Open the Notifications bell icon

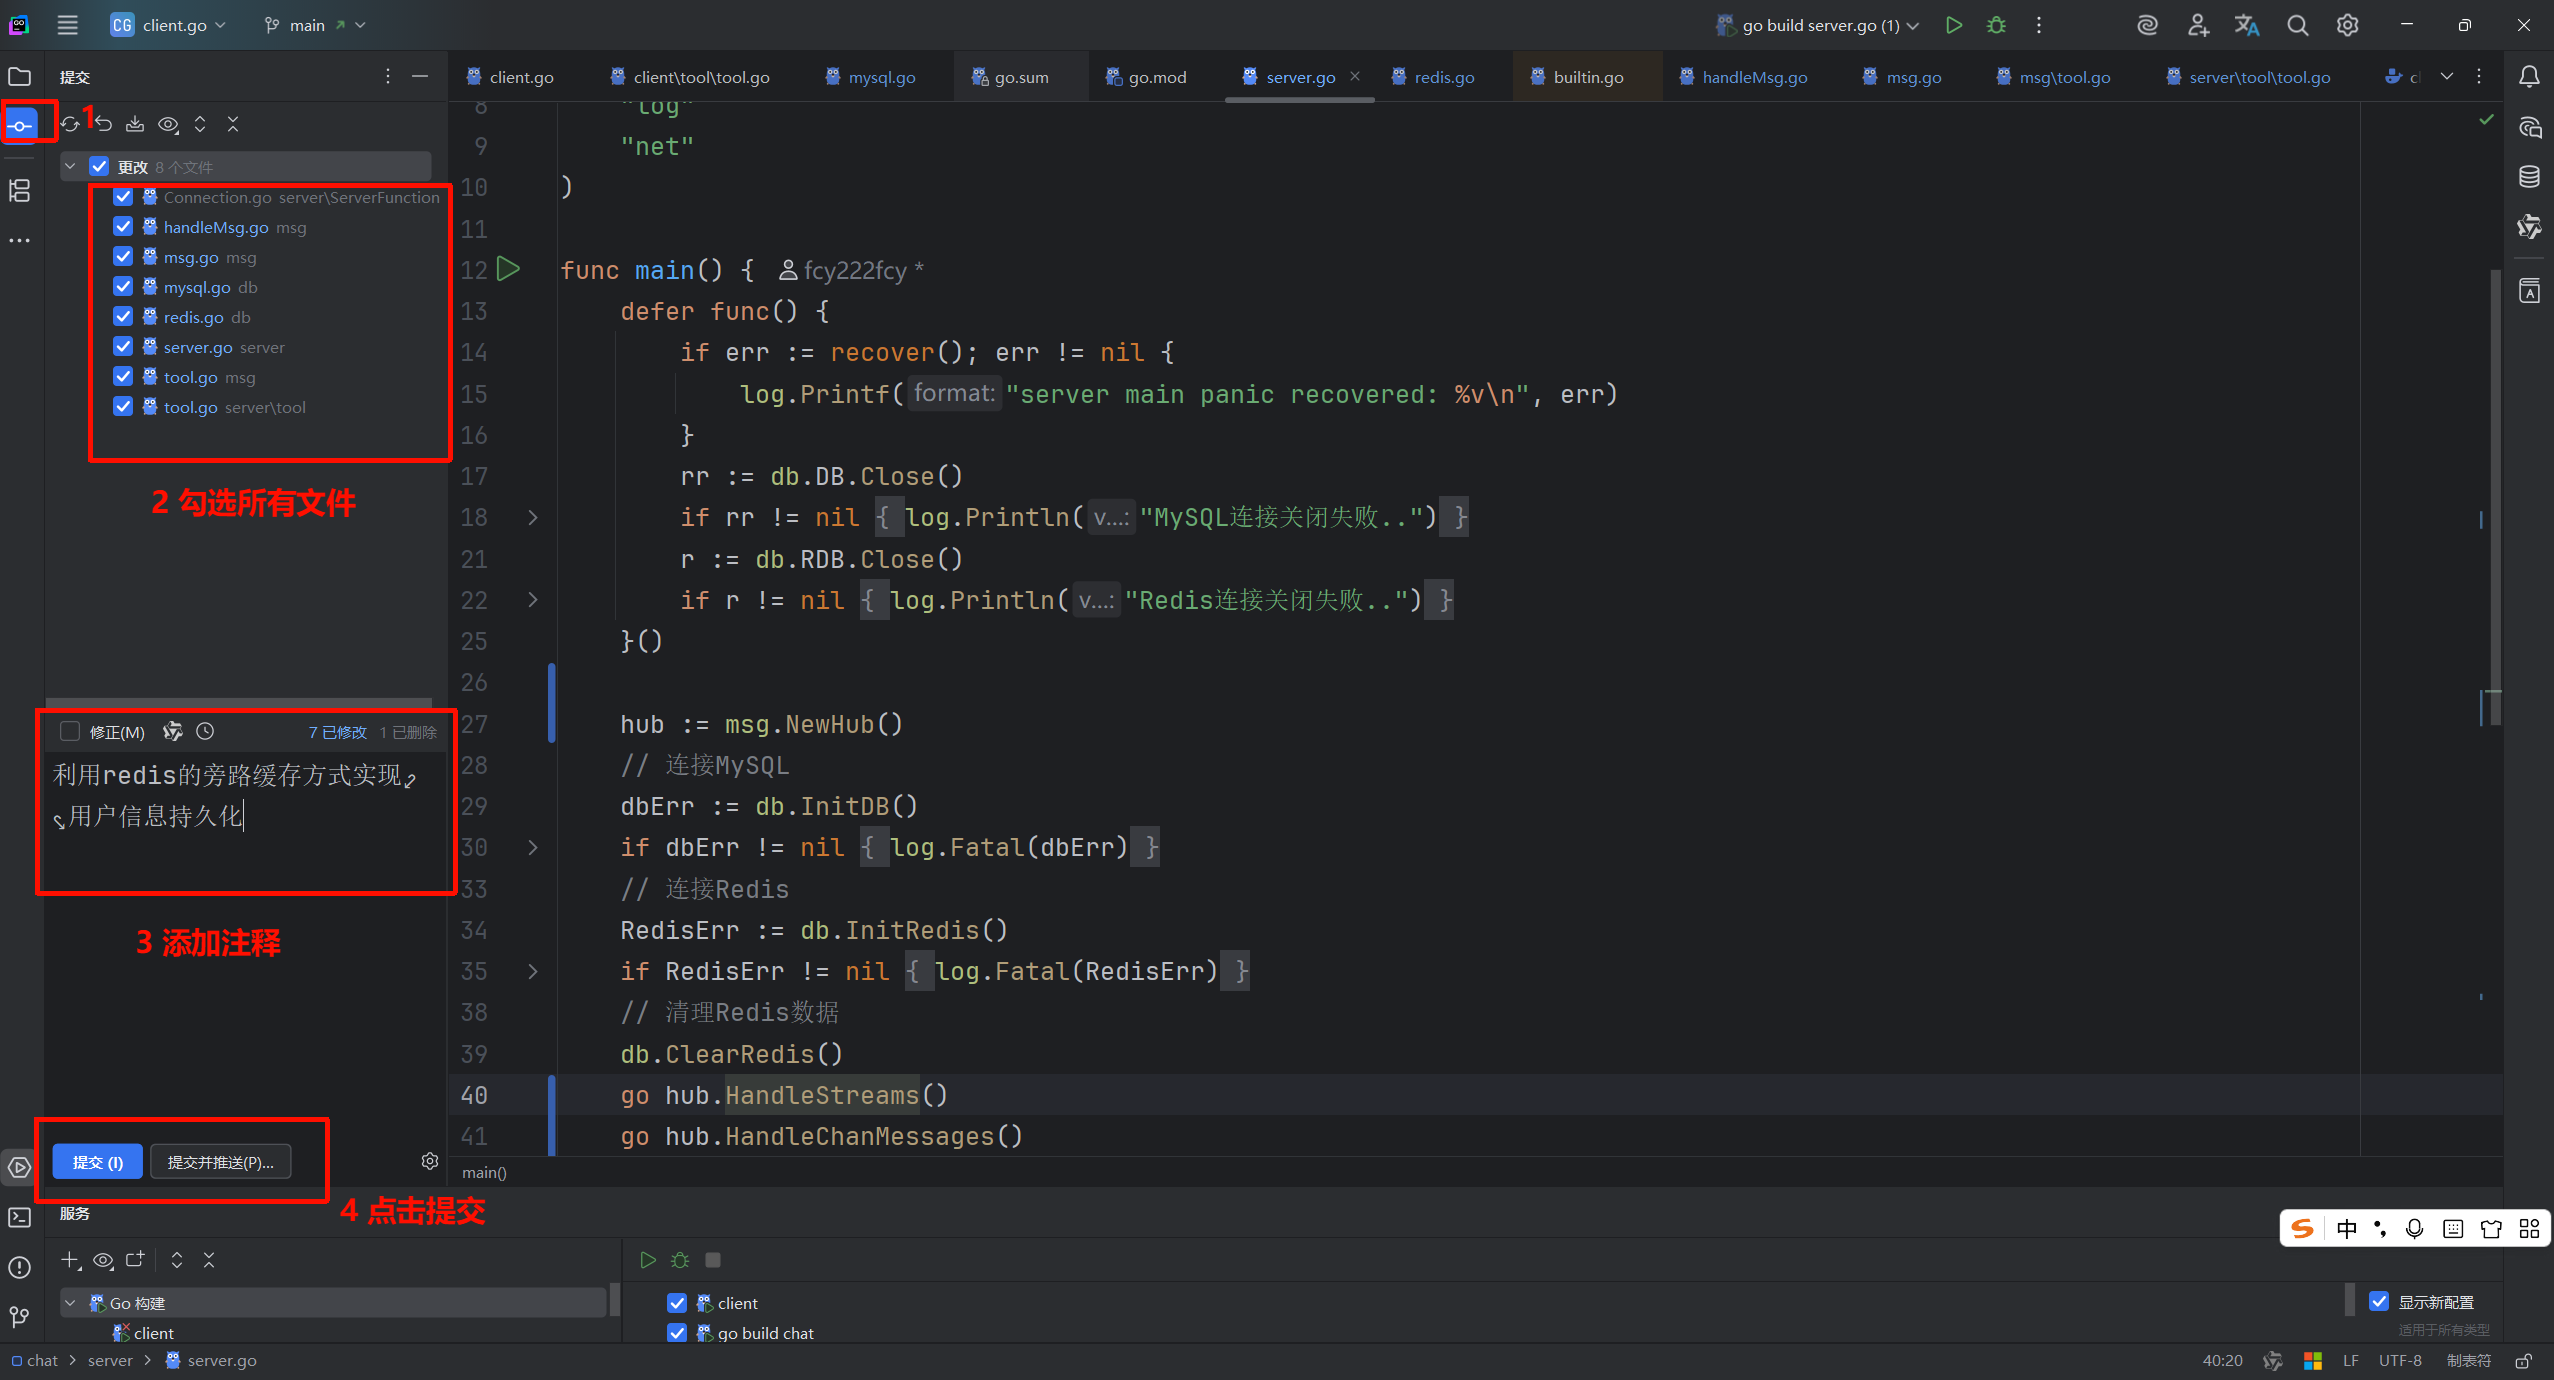tap(2529, 77)
